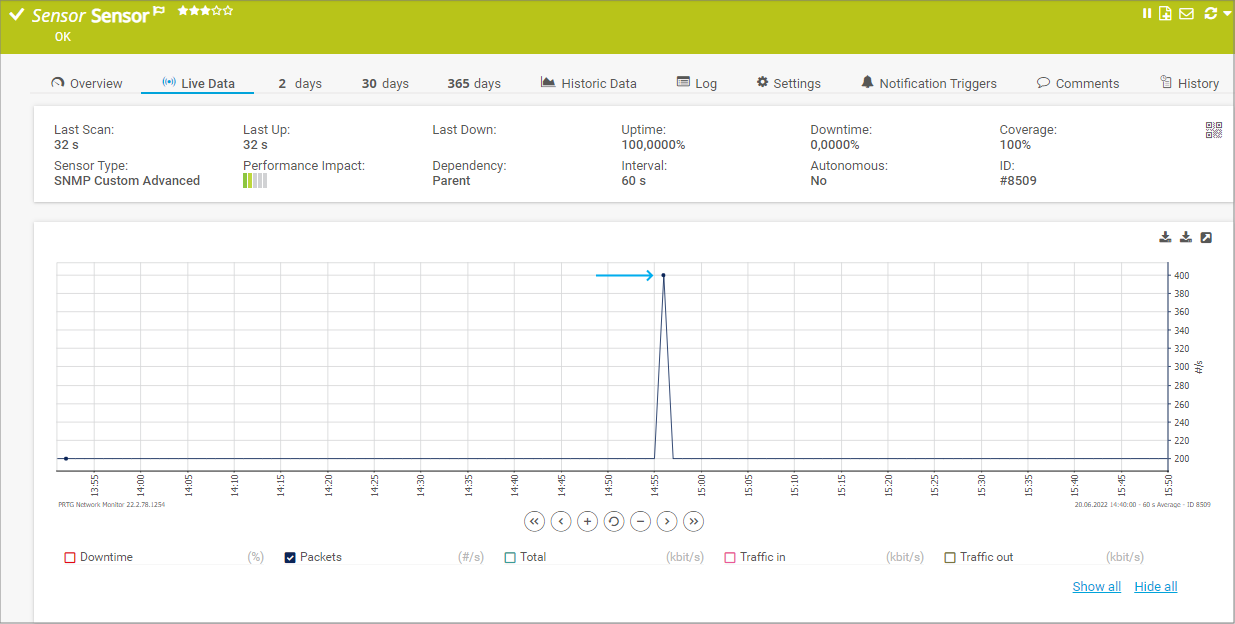This screenshot has width=1235, height=624.
Task: Refresh the sensor with the refresh icon
Action: point(1210,13)
